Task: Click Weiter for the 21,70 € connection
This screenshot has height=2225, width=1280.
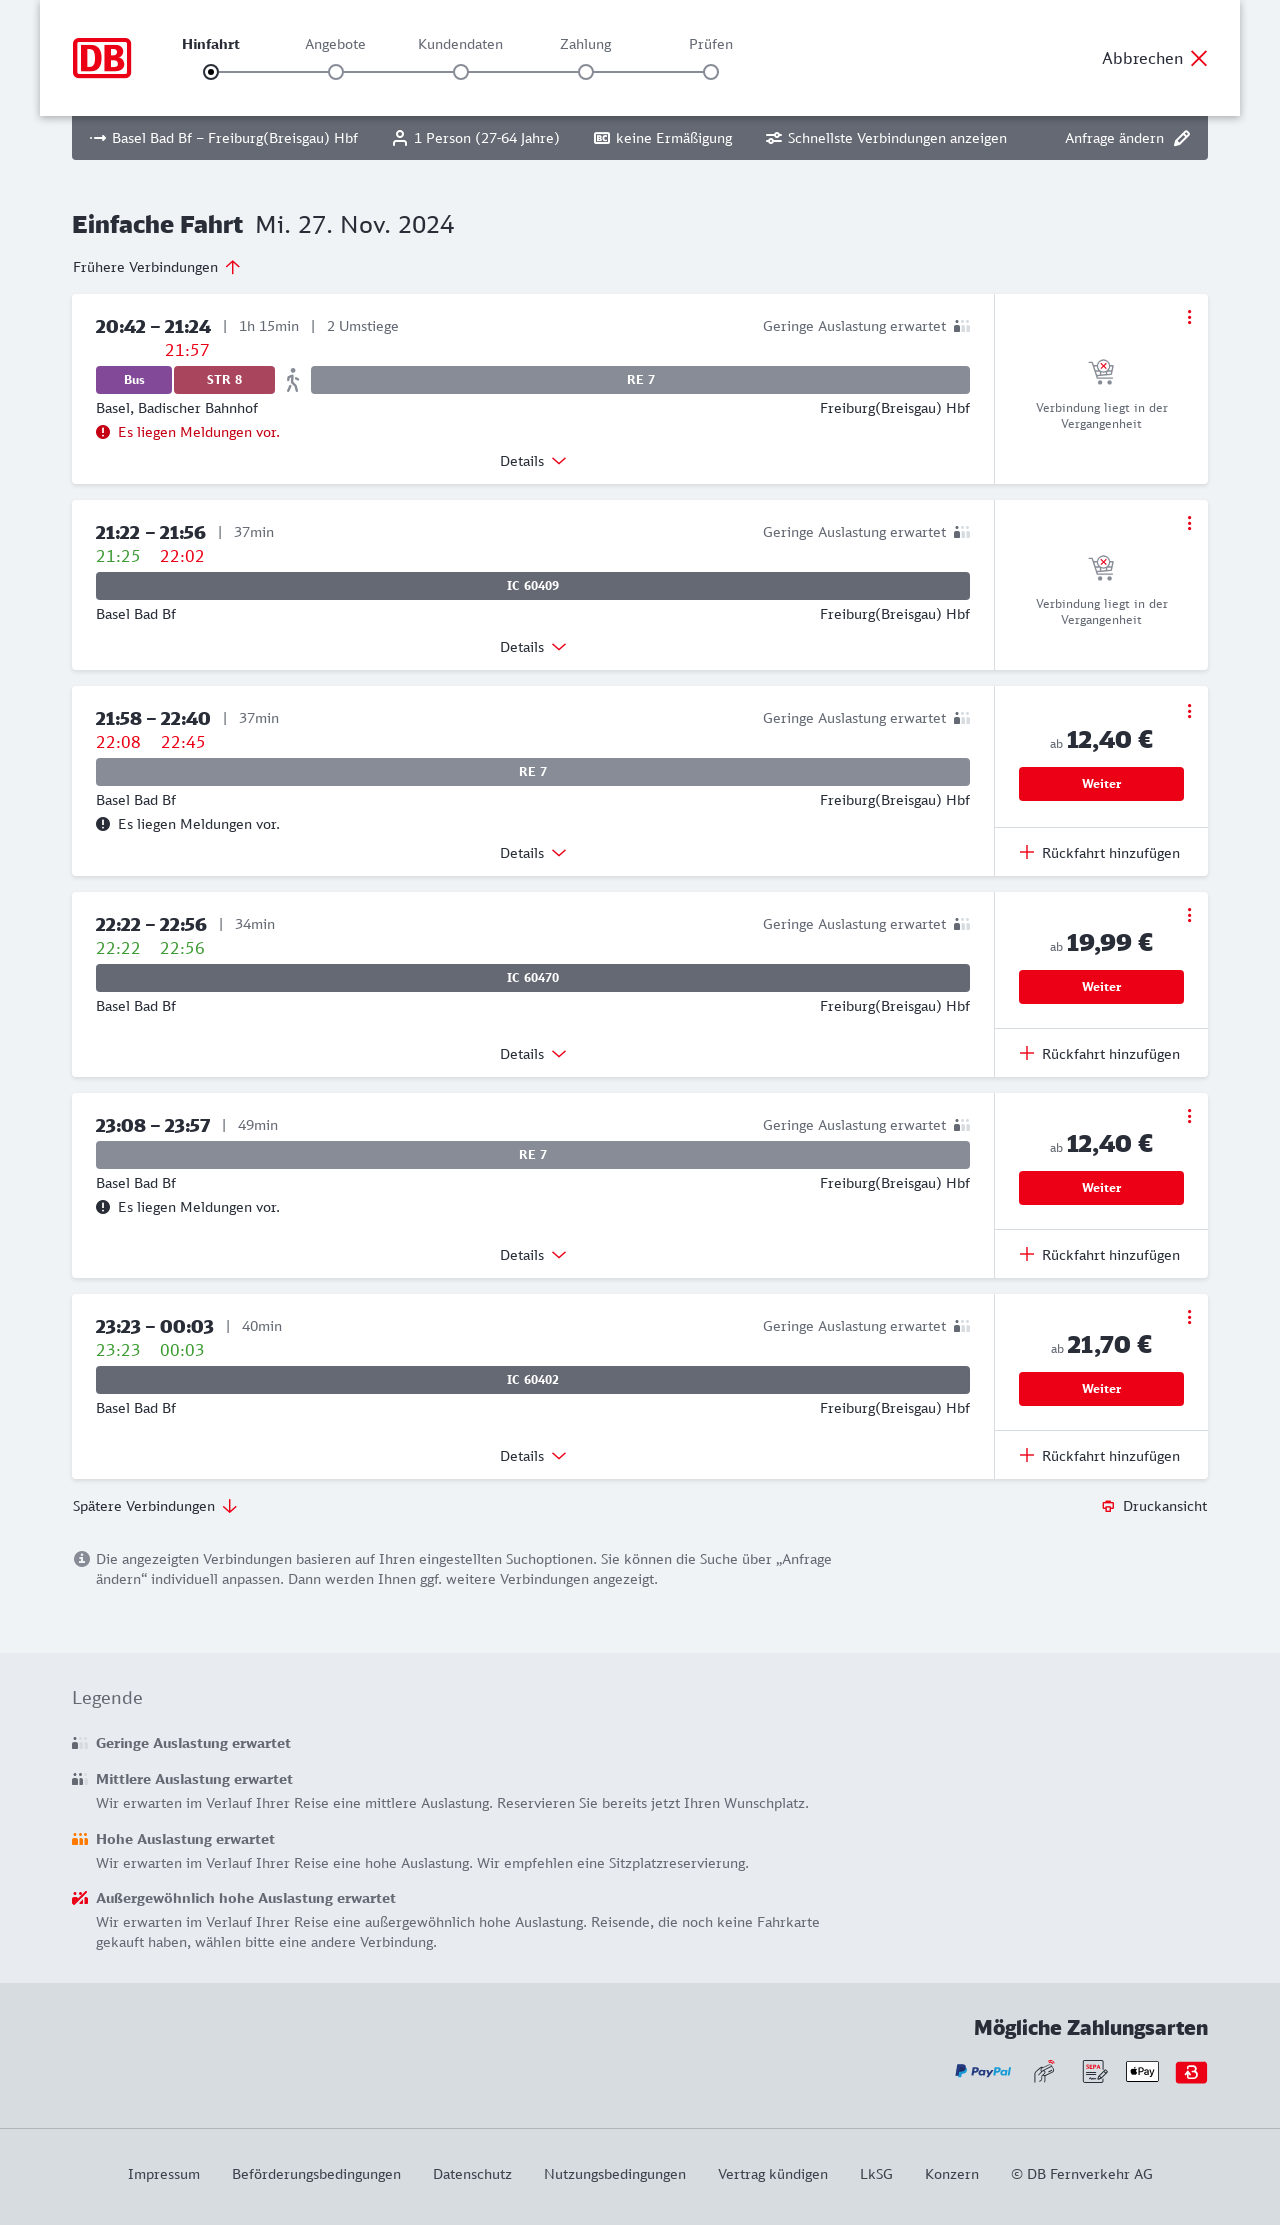Action: pyautogui.click(x=1101, y=1389)
